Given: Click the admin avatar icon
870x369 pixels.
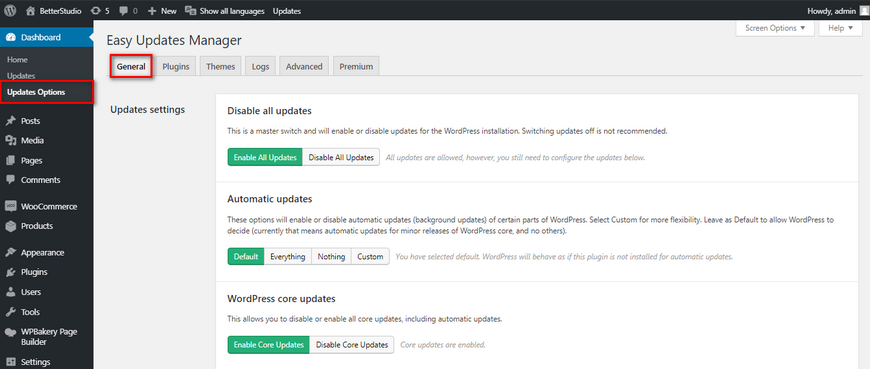Looking at the screenshot, I should click(864, 11).
